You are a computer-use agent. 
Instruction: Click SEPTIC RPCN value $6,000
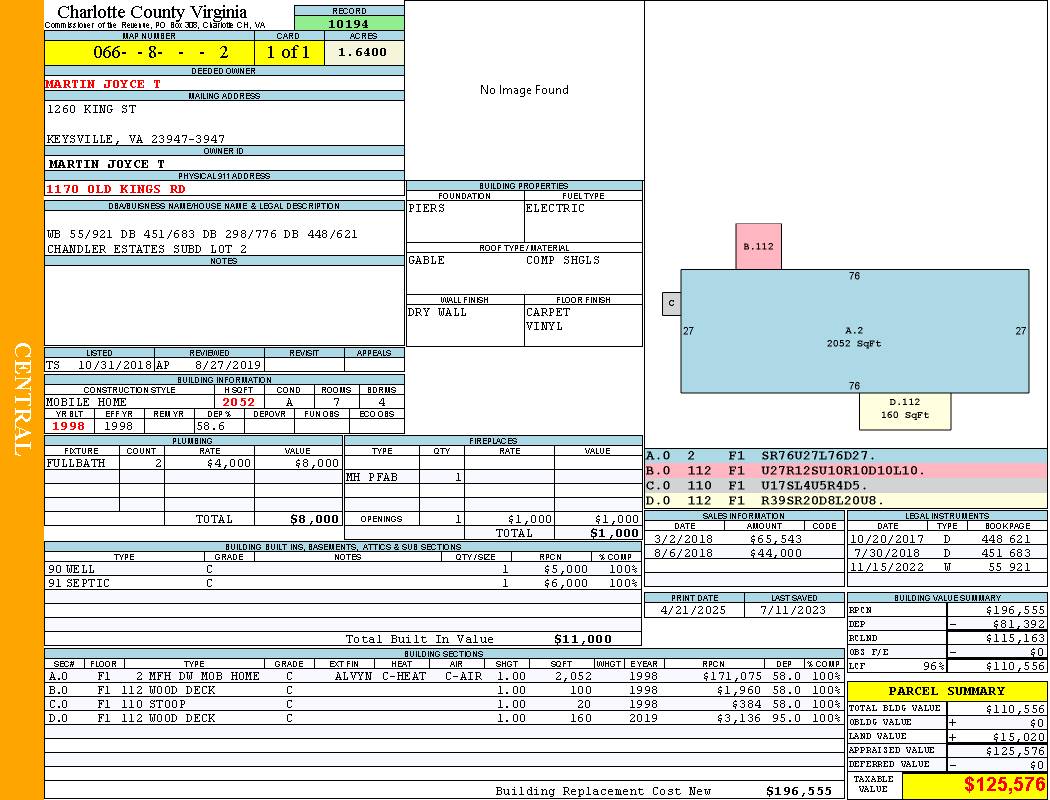pyautogui.click(x=566, y=584)
